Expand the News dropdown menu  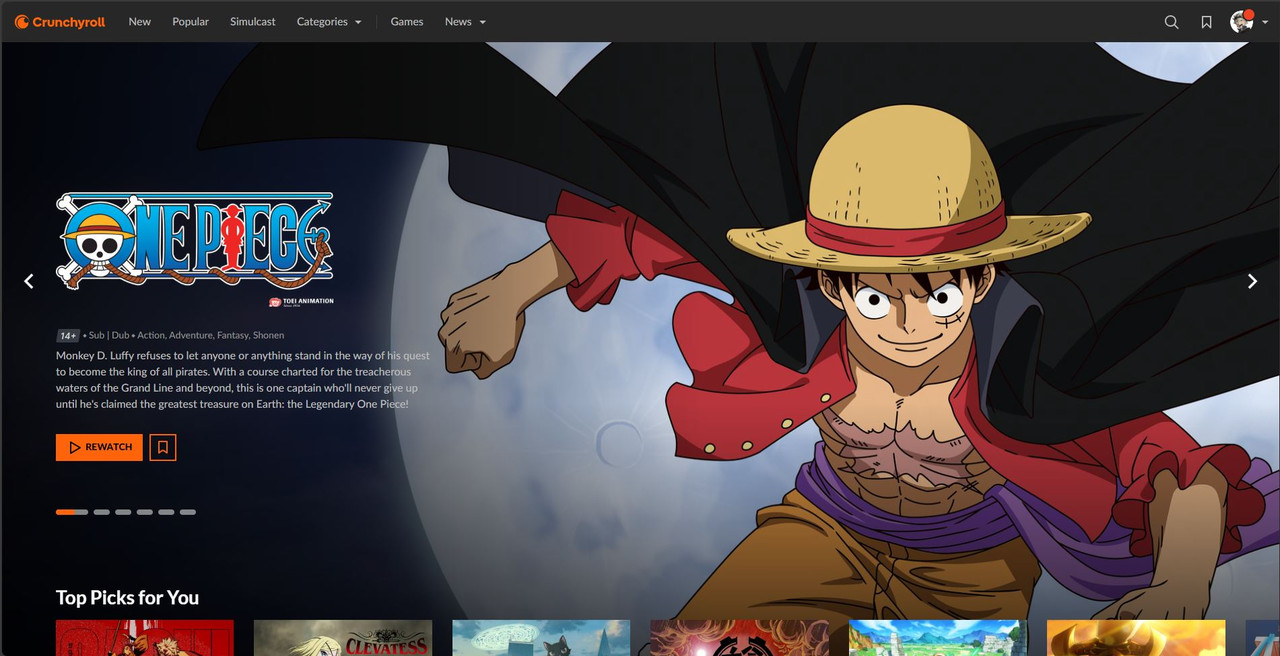pos(466,21)
